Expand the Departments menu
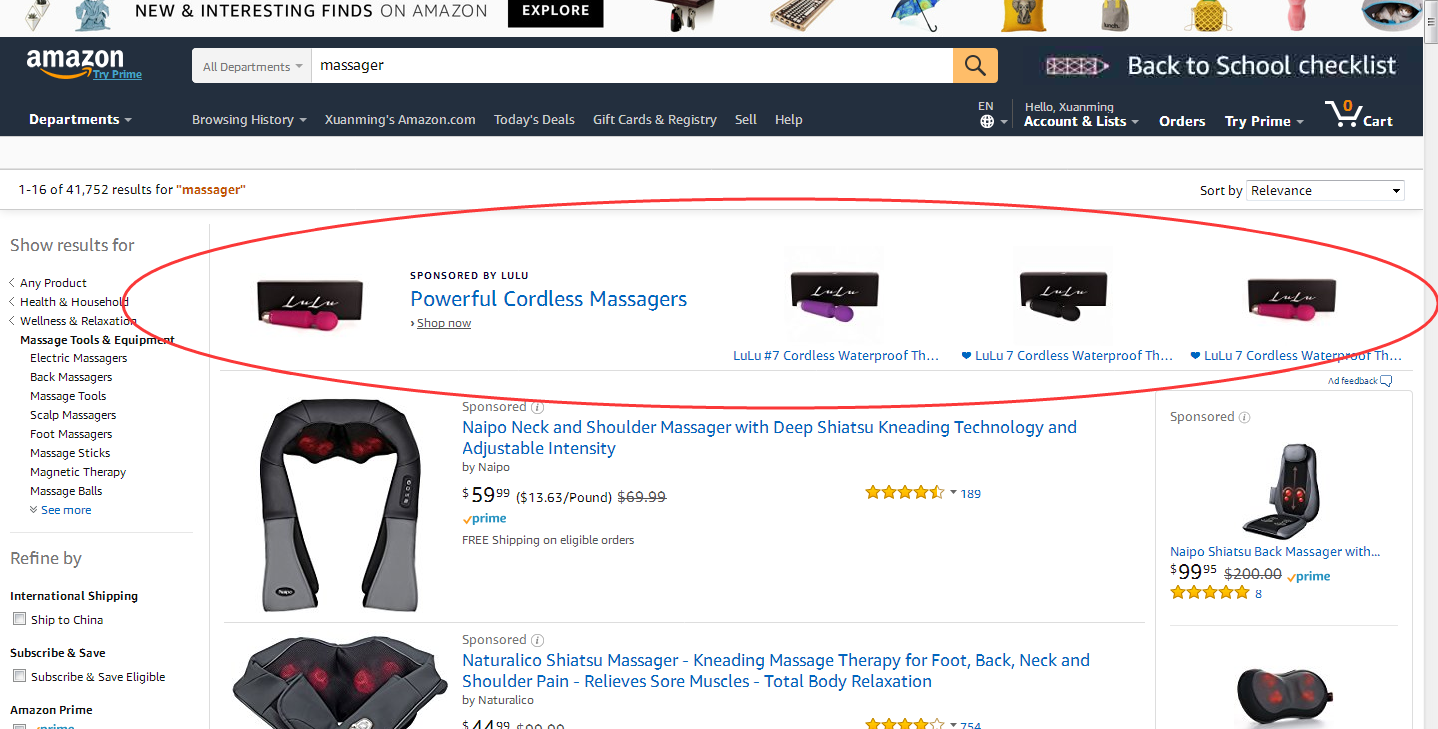Screen dimensions: 1438x729 [80, 119]
